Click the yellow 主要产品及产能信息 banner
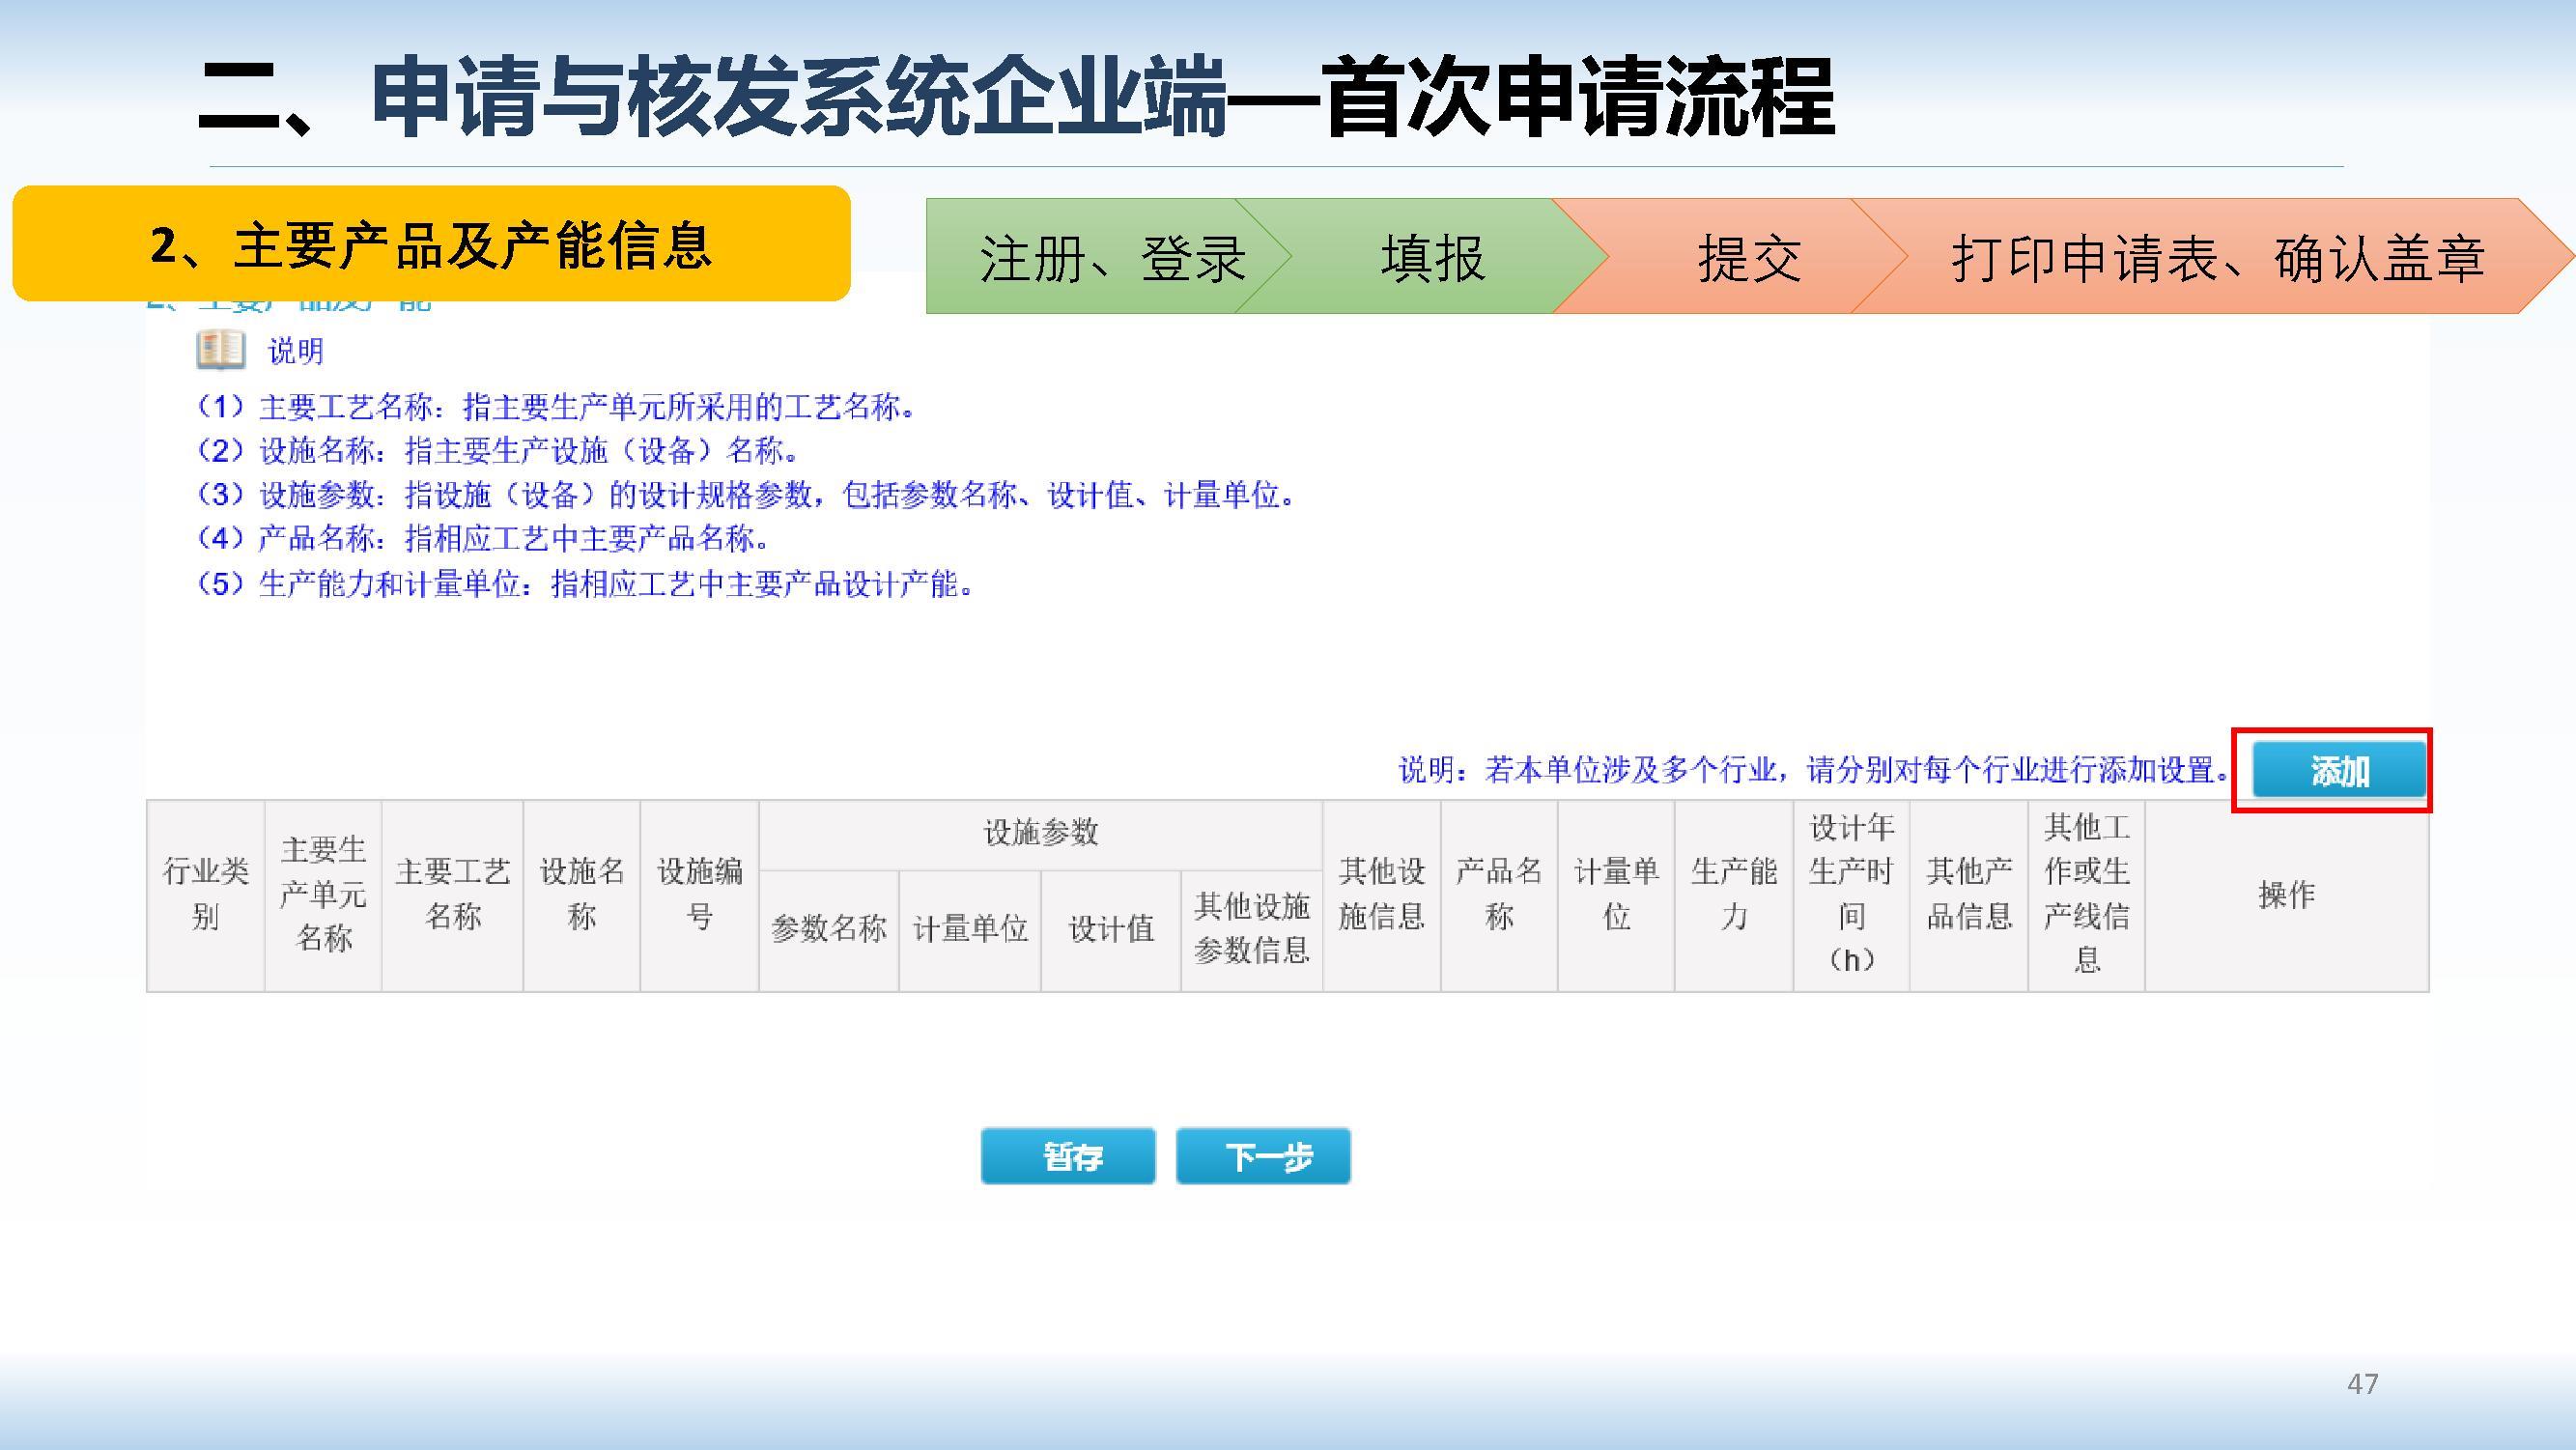Screen dimensions: 2576x1450 pyautogui.click(x=430, y=245)
